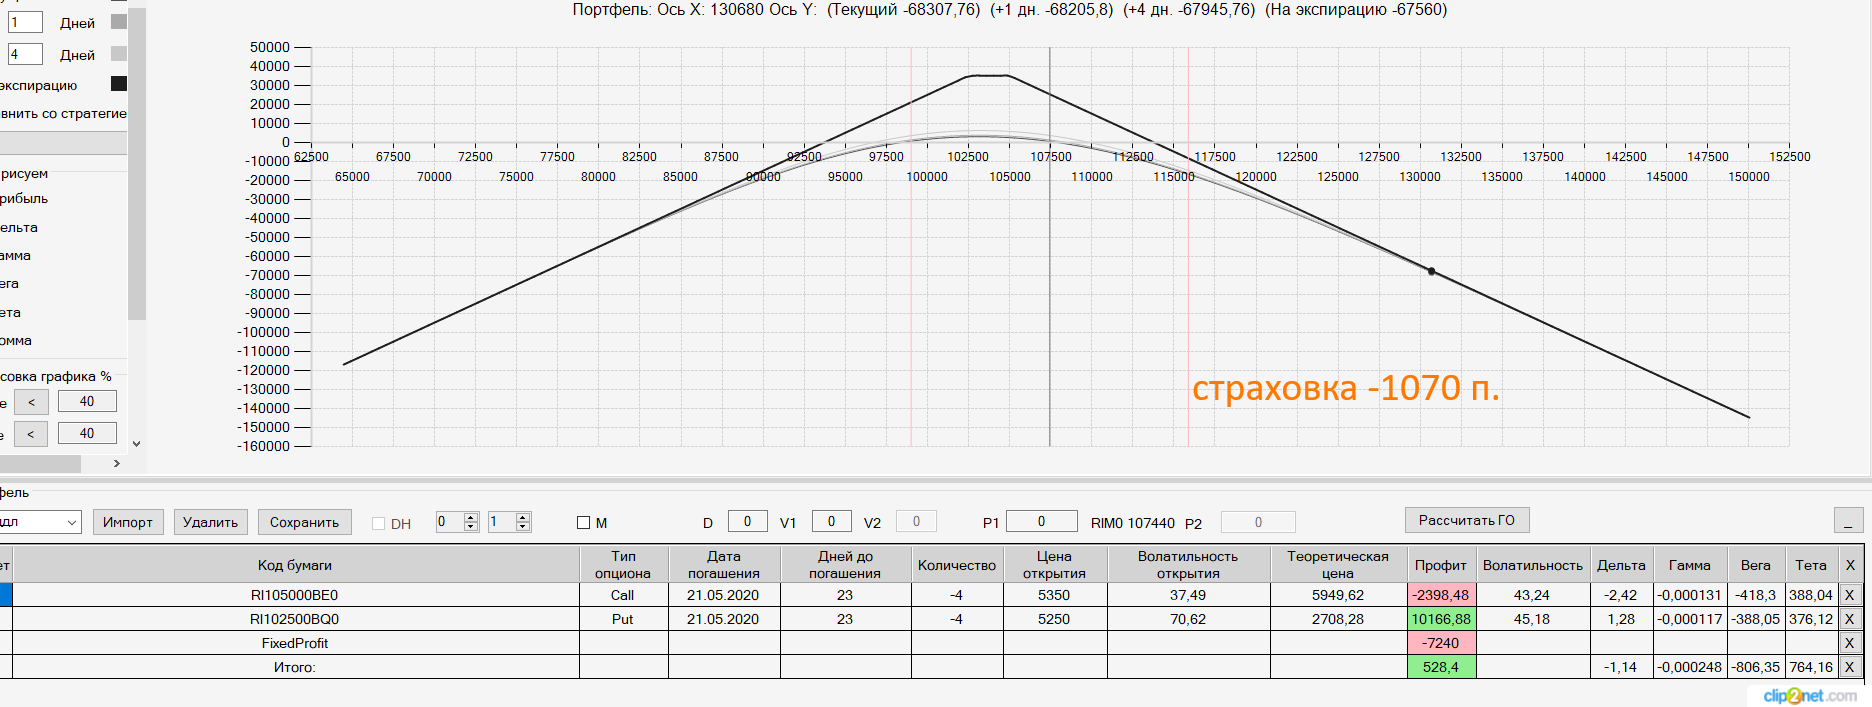Select the RI102500BQ0 code cell
This screenshot has height=707, width=1872.
pyautogui.click(x=294, y=619)
